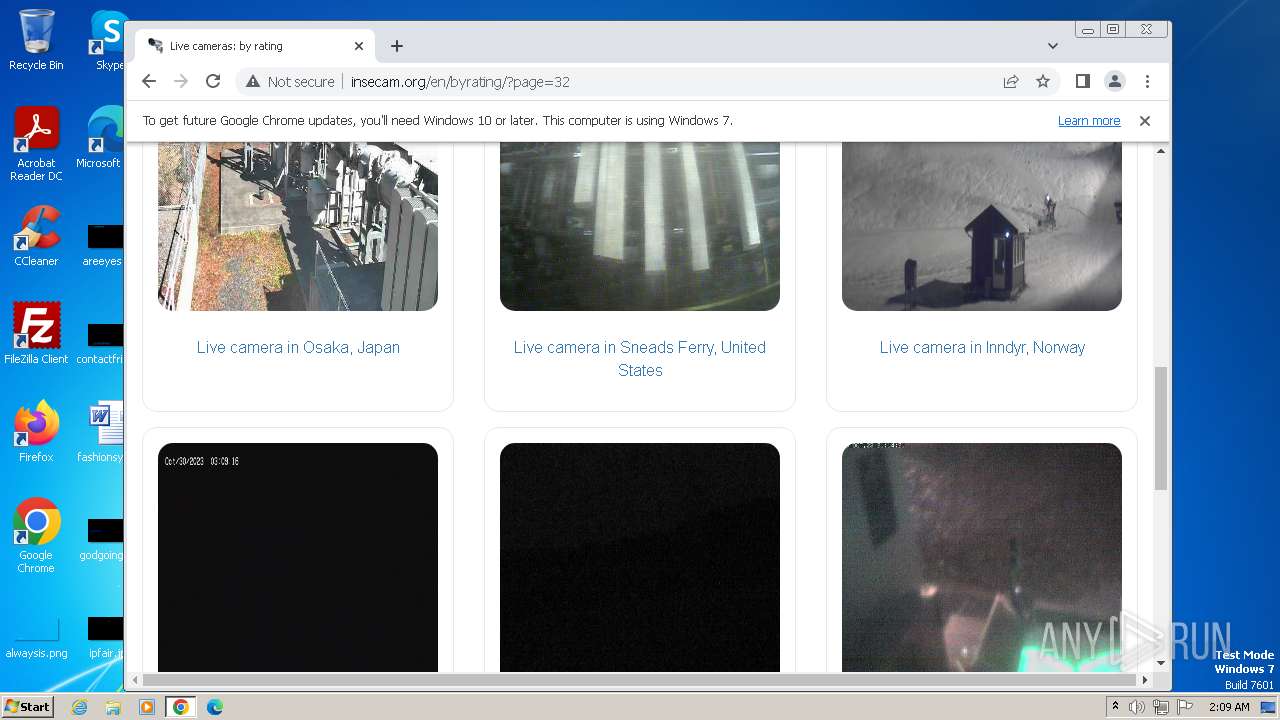Open Live camera in Sneads Ferry link
Viewport: 1280px width, 720px height.
pyautogui.click(x=640, y=358)
